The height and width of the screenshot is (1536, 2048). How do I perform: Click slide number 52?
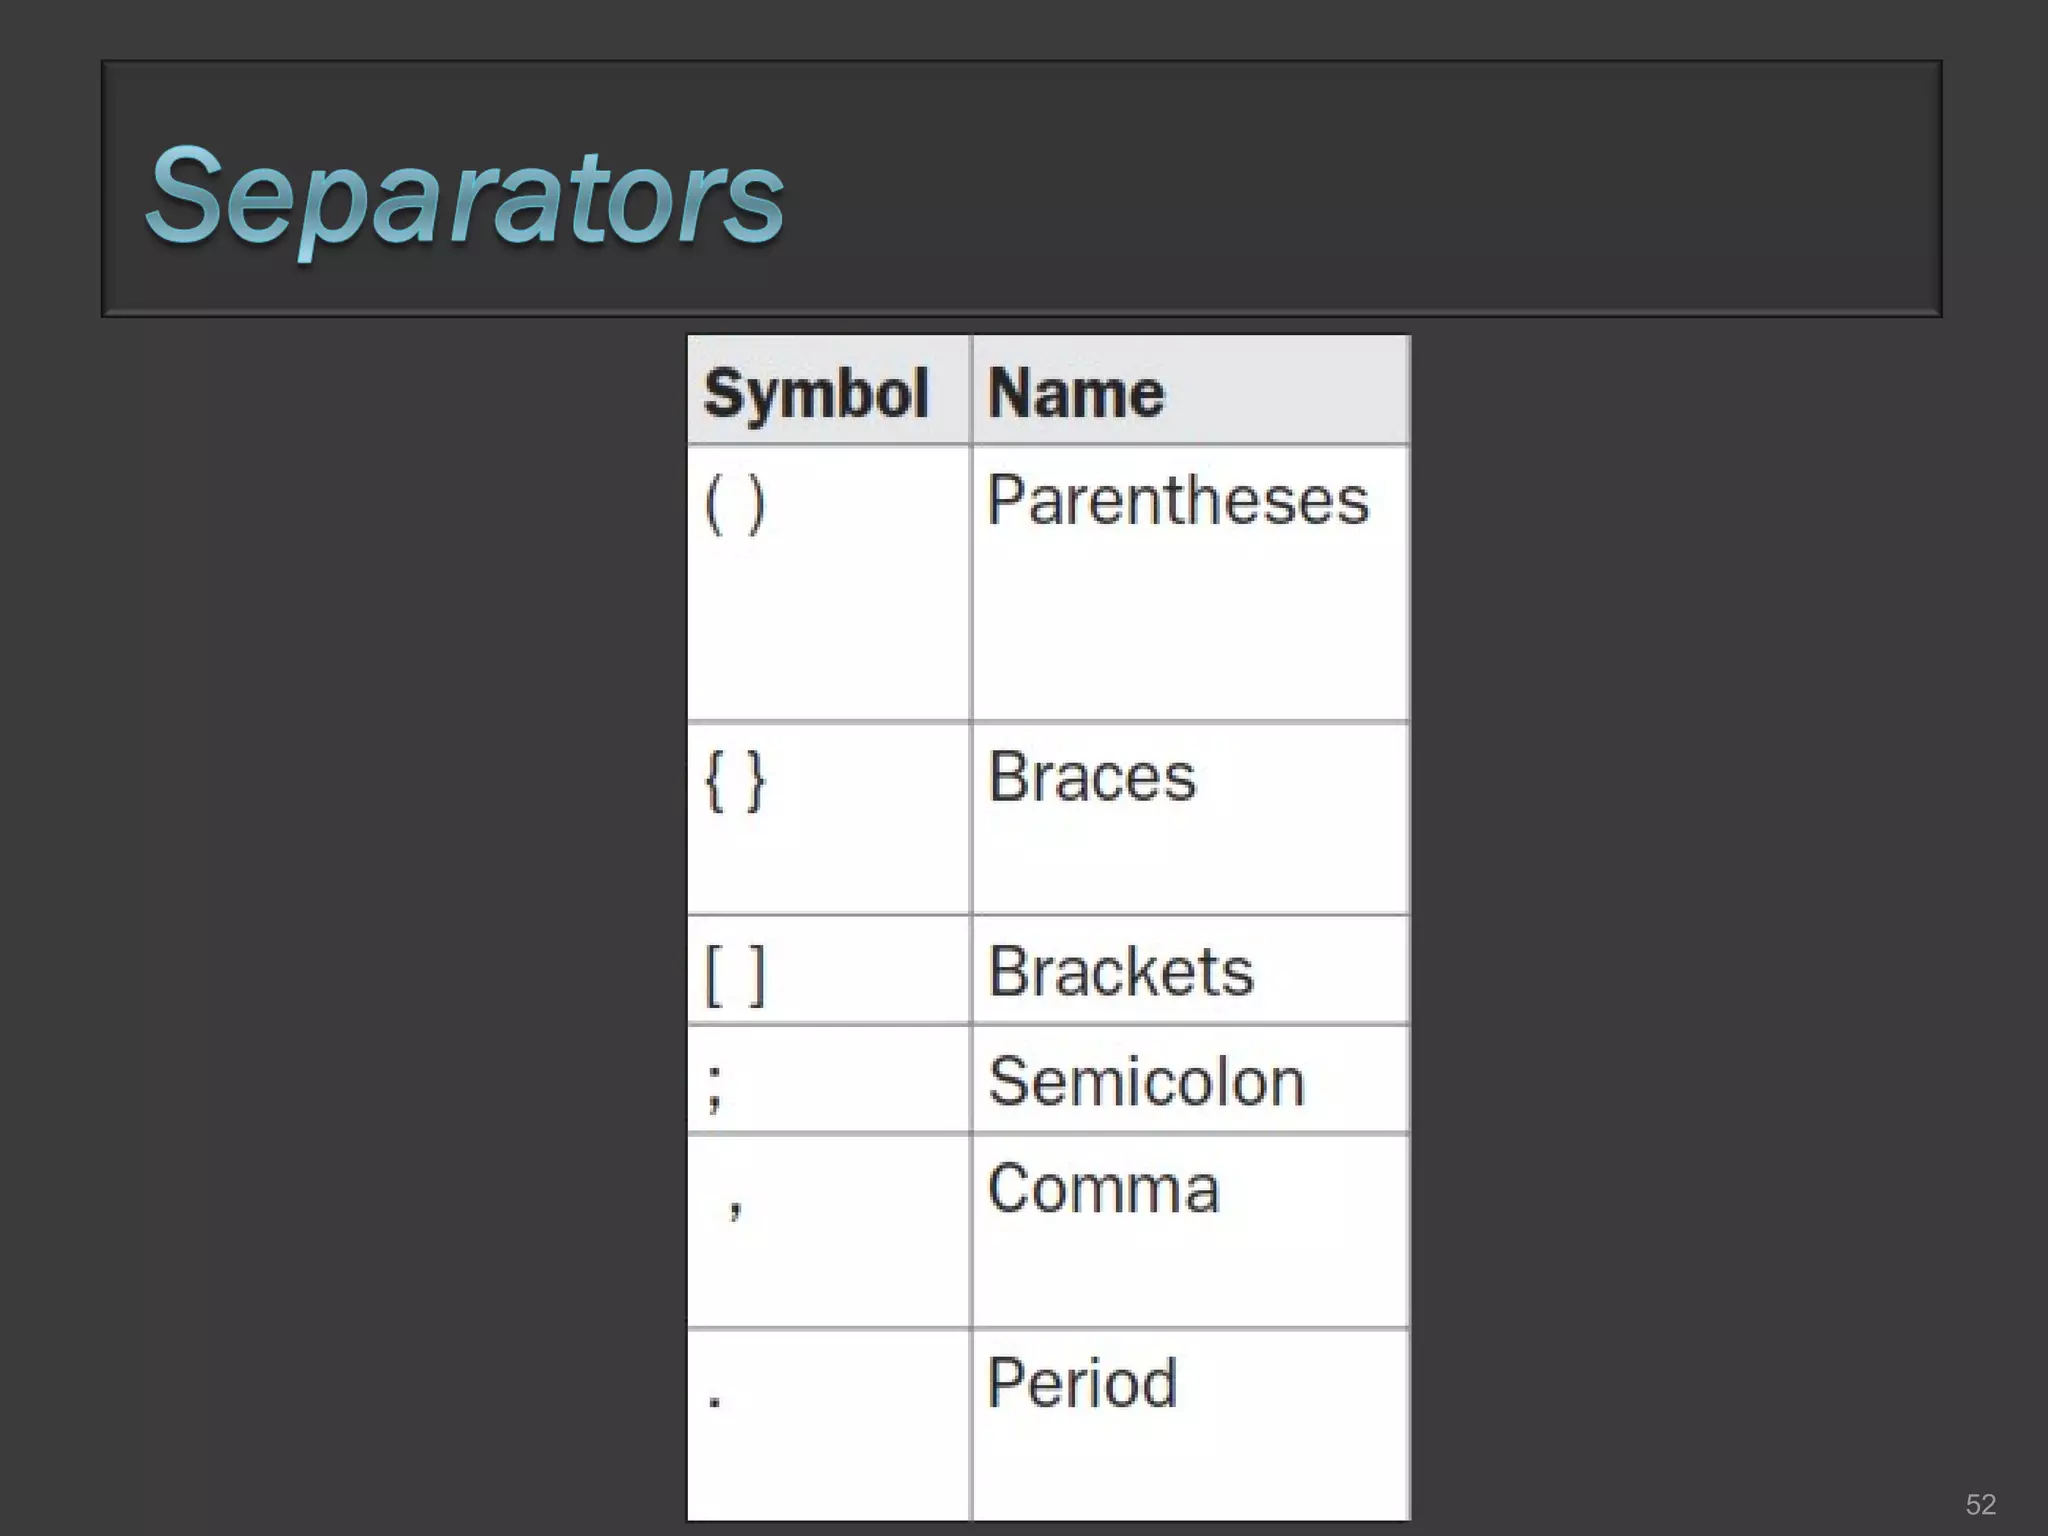[1980, 1504]
